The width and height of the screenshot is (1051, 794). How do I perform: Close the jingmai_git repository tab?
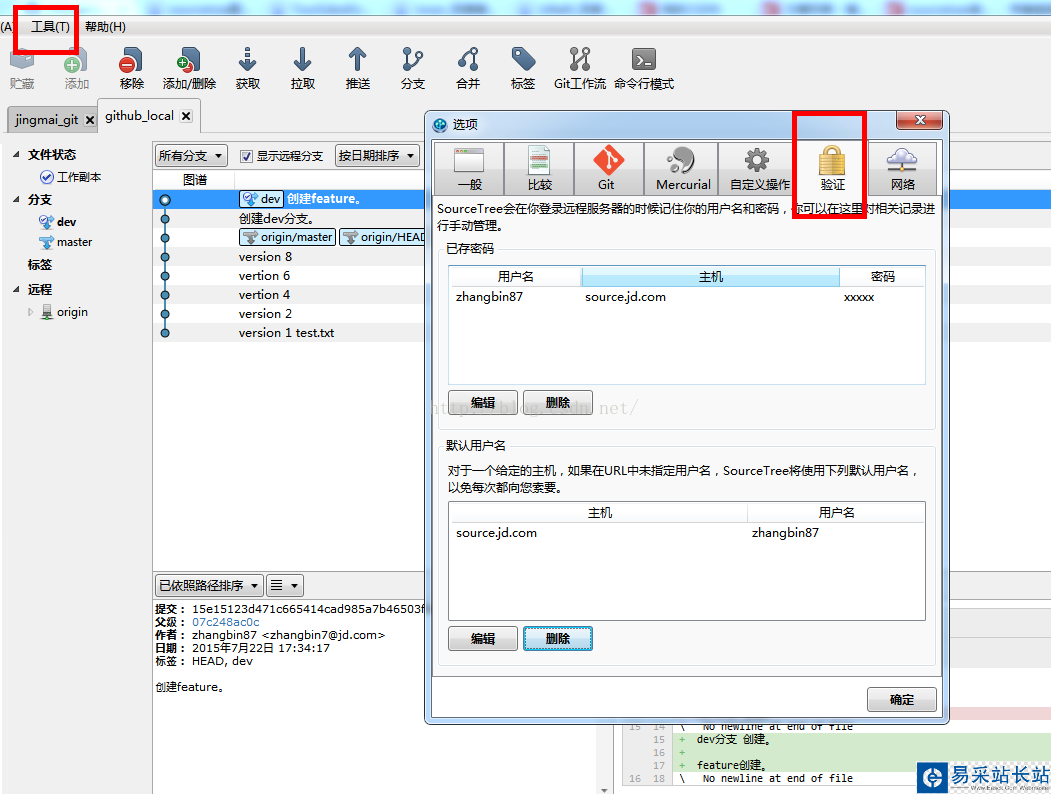pyautogui.click(x=89, y=120)
